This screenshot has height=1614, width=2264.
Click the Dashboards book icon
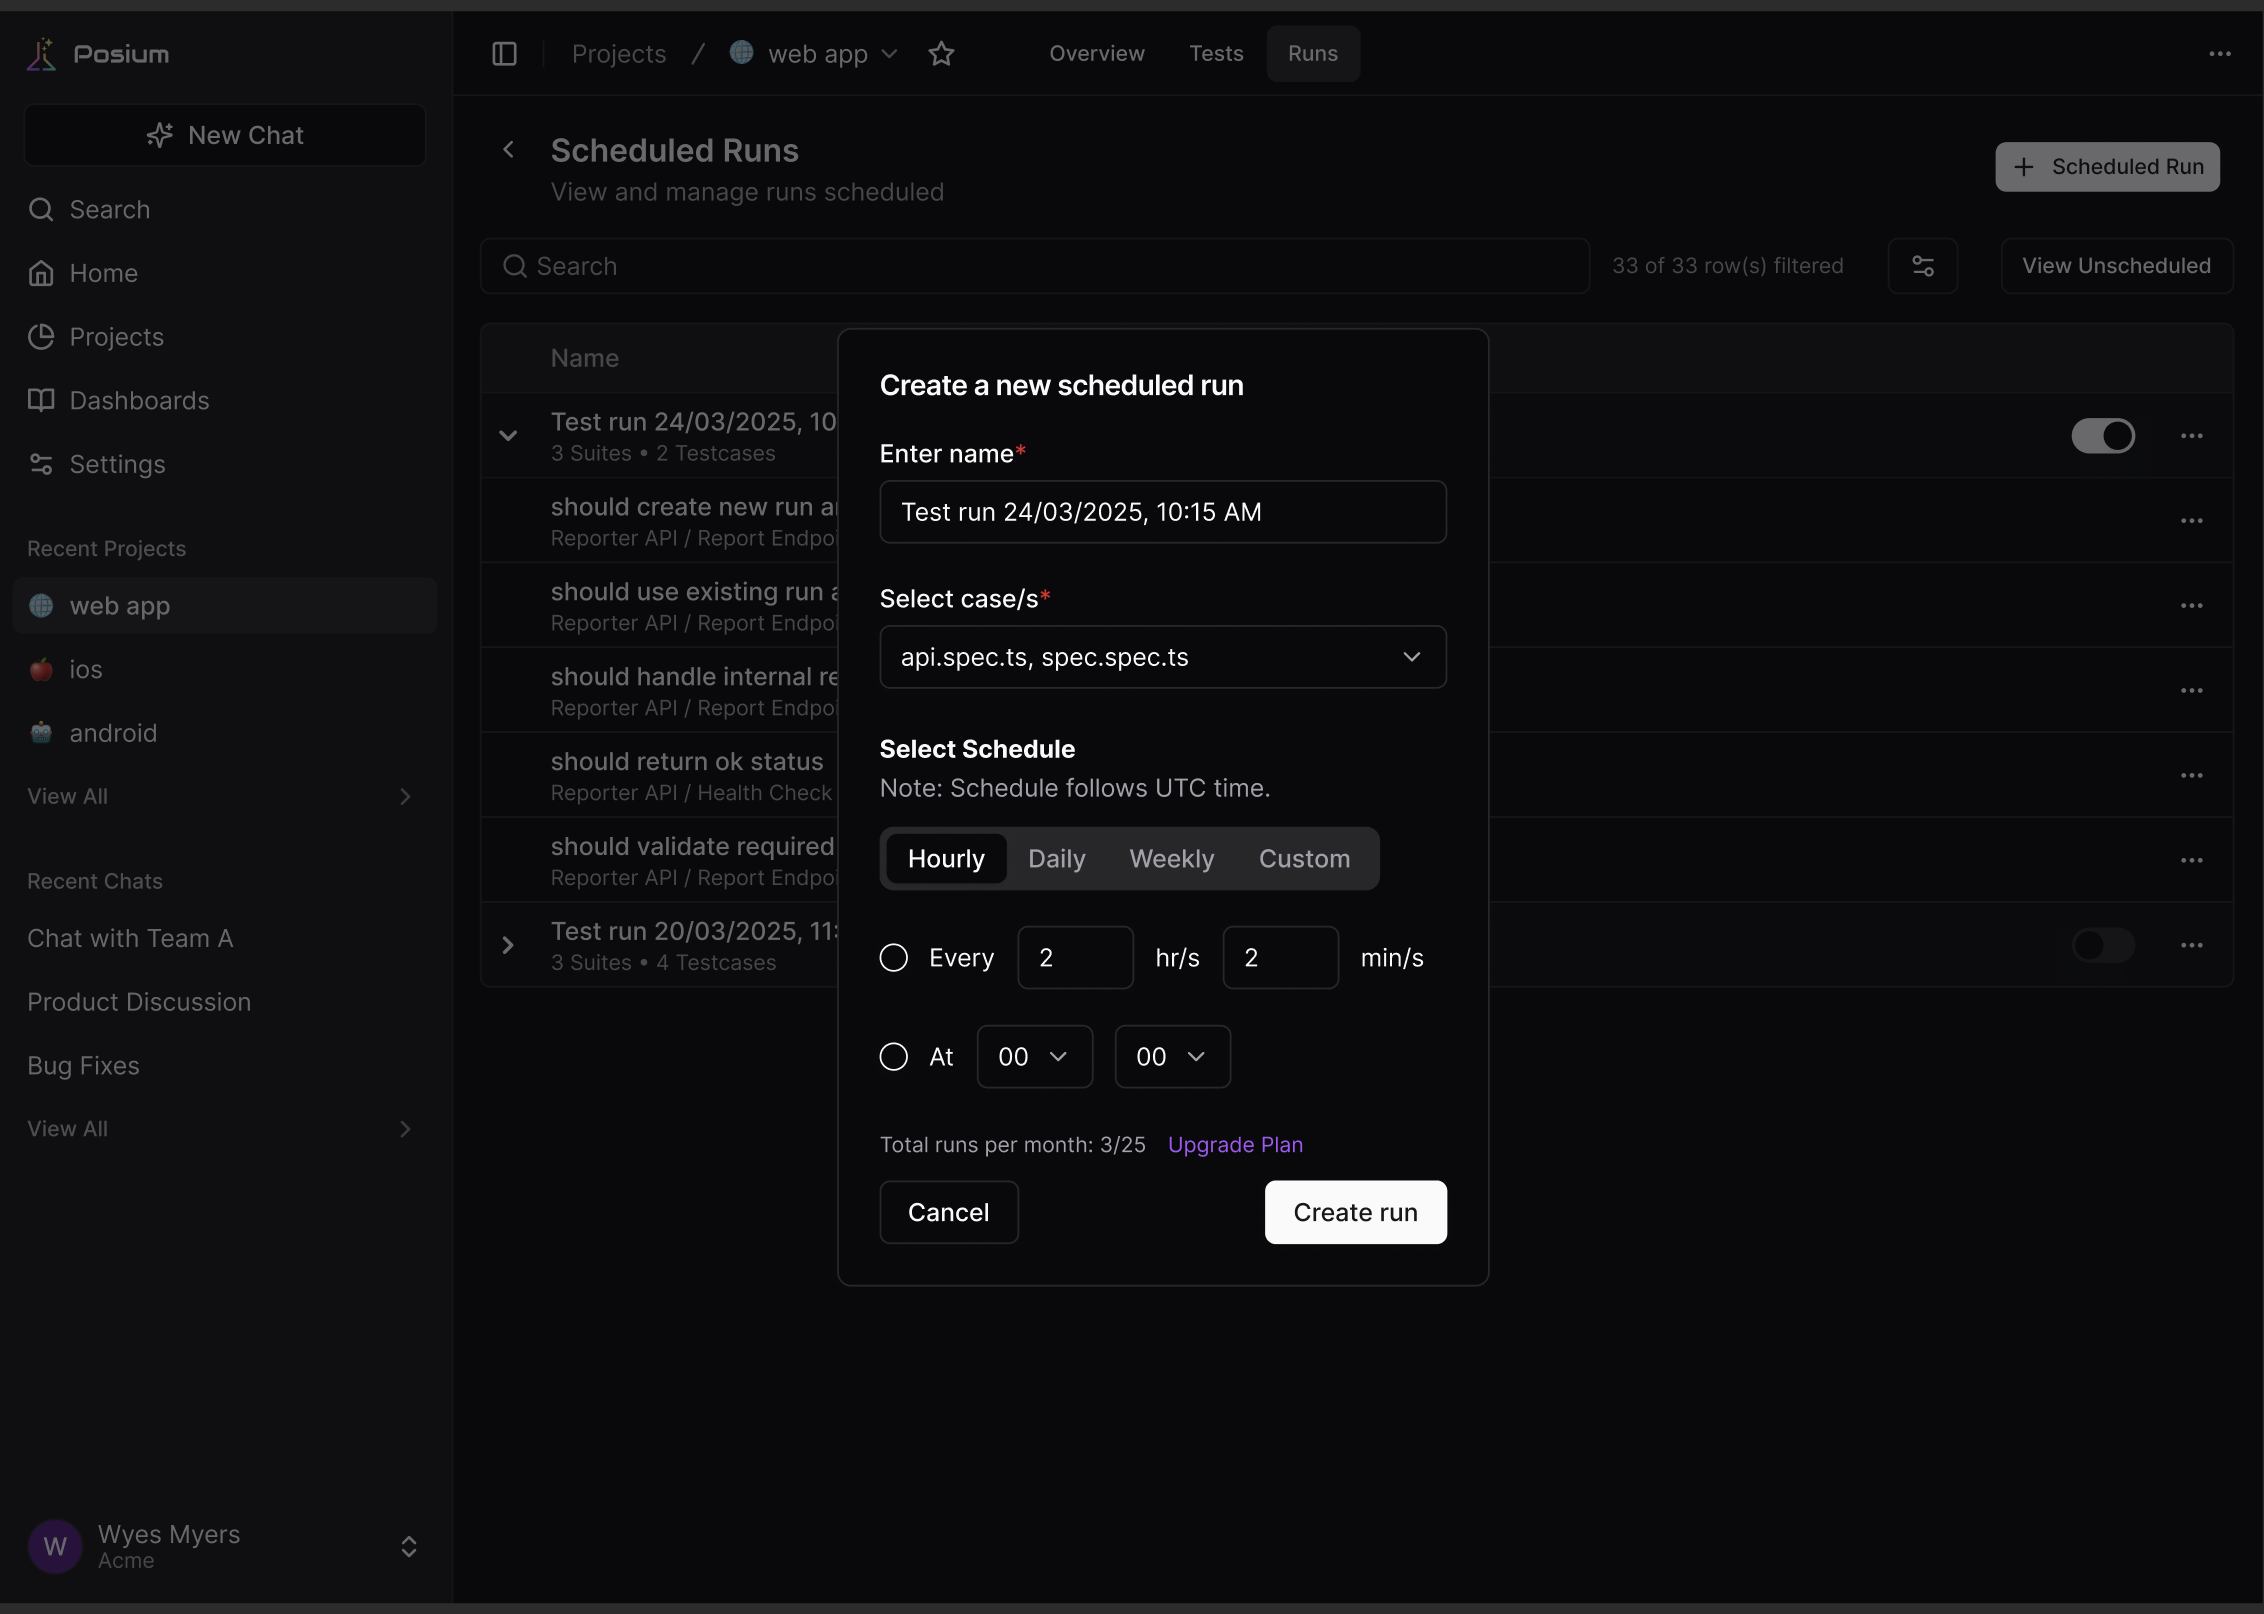pyautogui.click(x=41, y=400)
